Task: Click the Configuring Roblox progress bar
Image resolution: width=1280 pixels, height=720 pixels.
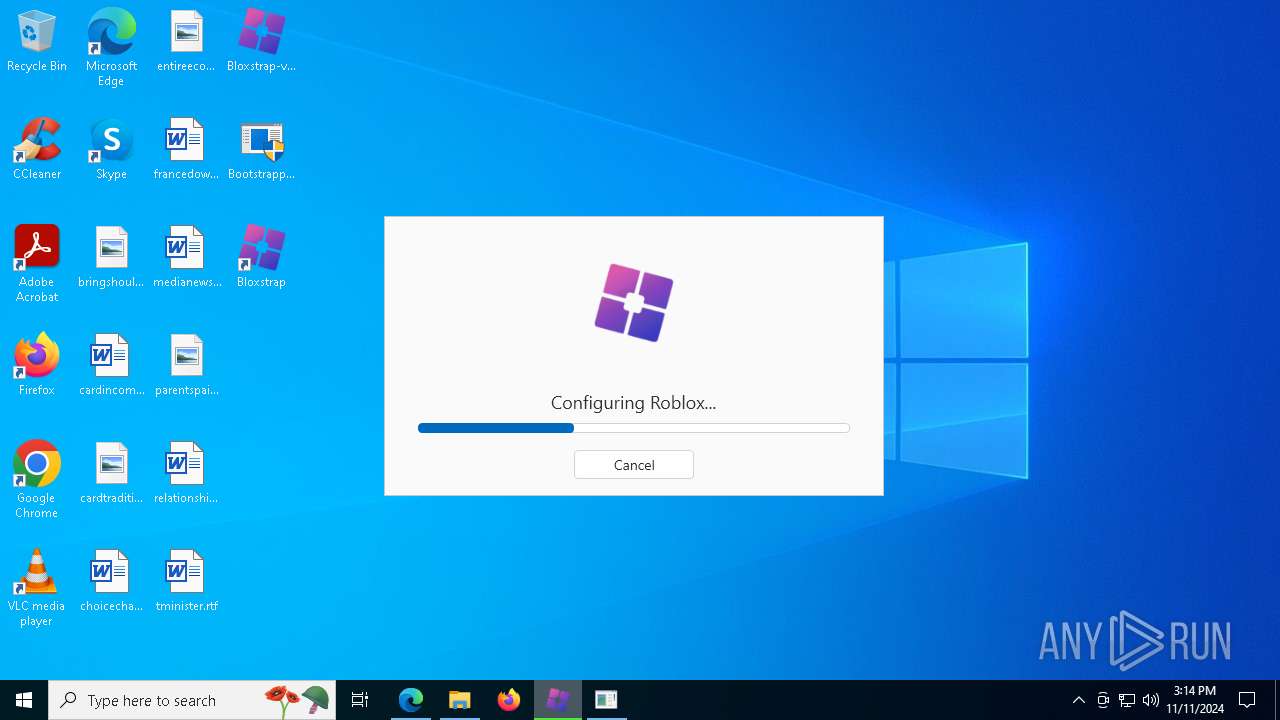Action: (633, 428)
